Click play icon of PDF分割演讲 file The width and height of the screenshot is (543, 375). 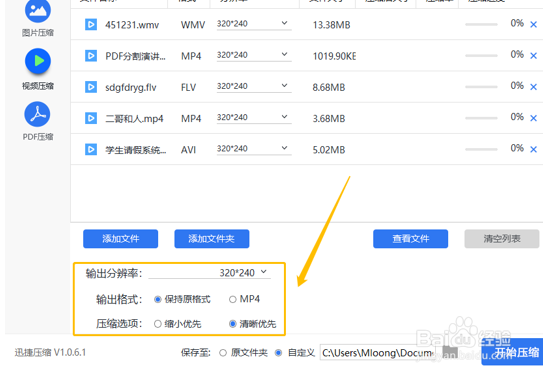pos(91,56)
